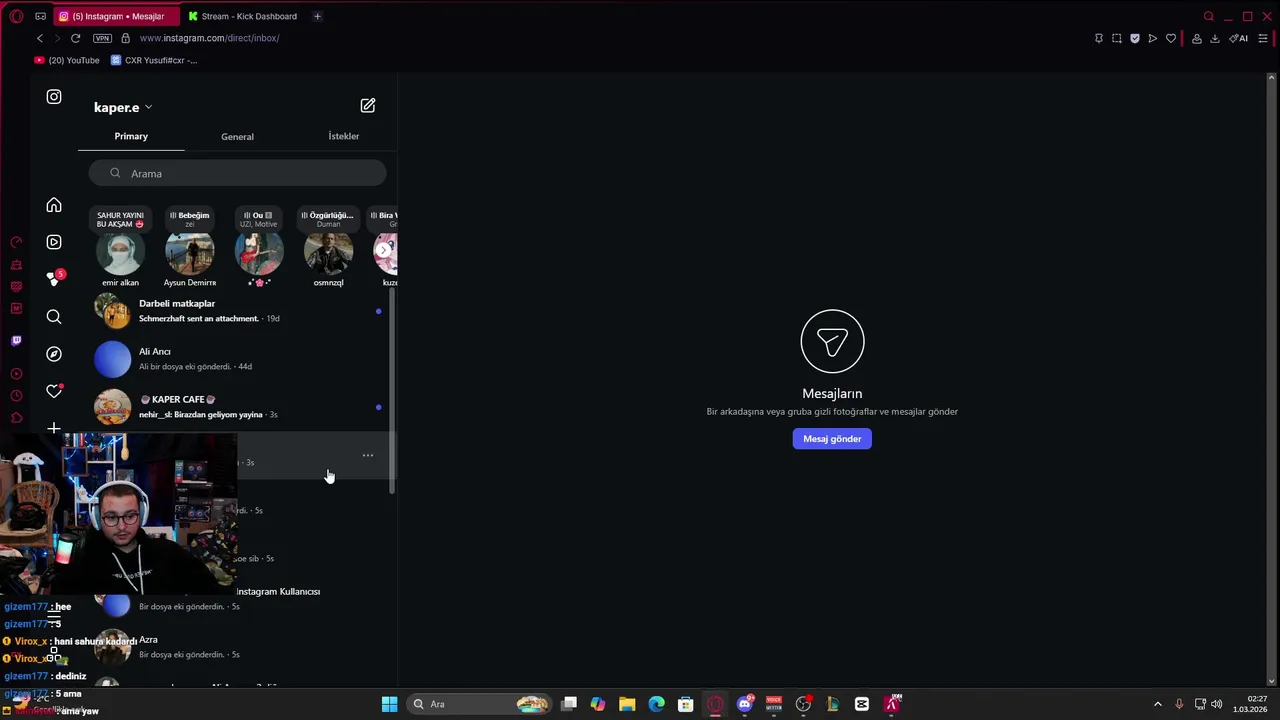Click the Create plus icon
Viewport: 1280px width, 720px height.
[54, 428]
